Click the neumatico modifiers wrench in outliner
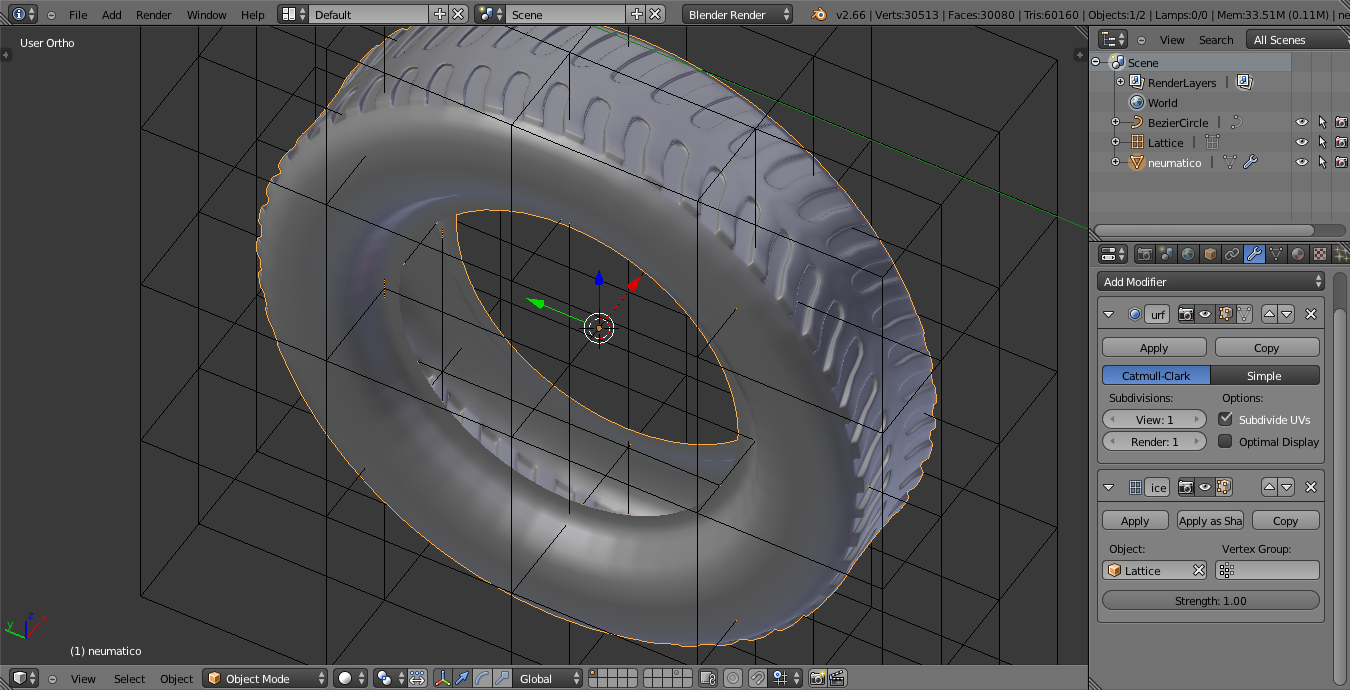This screenshot has height=690, width=1350. tap(1250, 162)
